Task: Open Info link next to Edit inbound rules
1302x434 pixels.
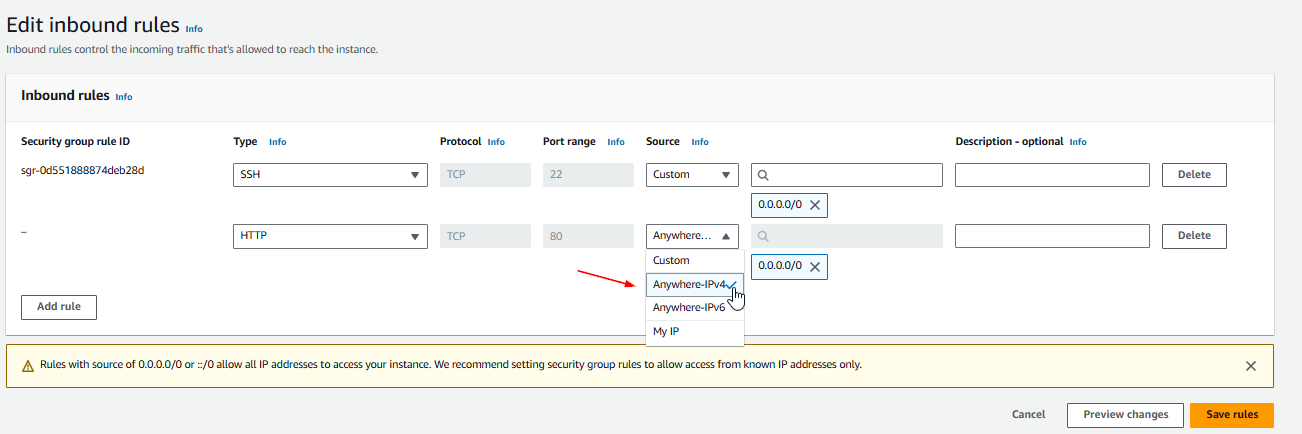Action: 194,29
